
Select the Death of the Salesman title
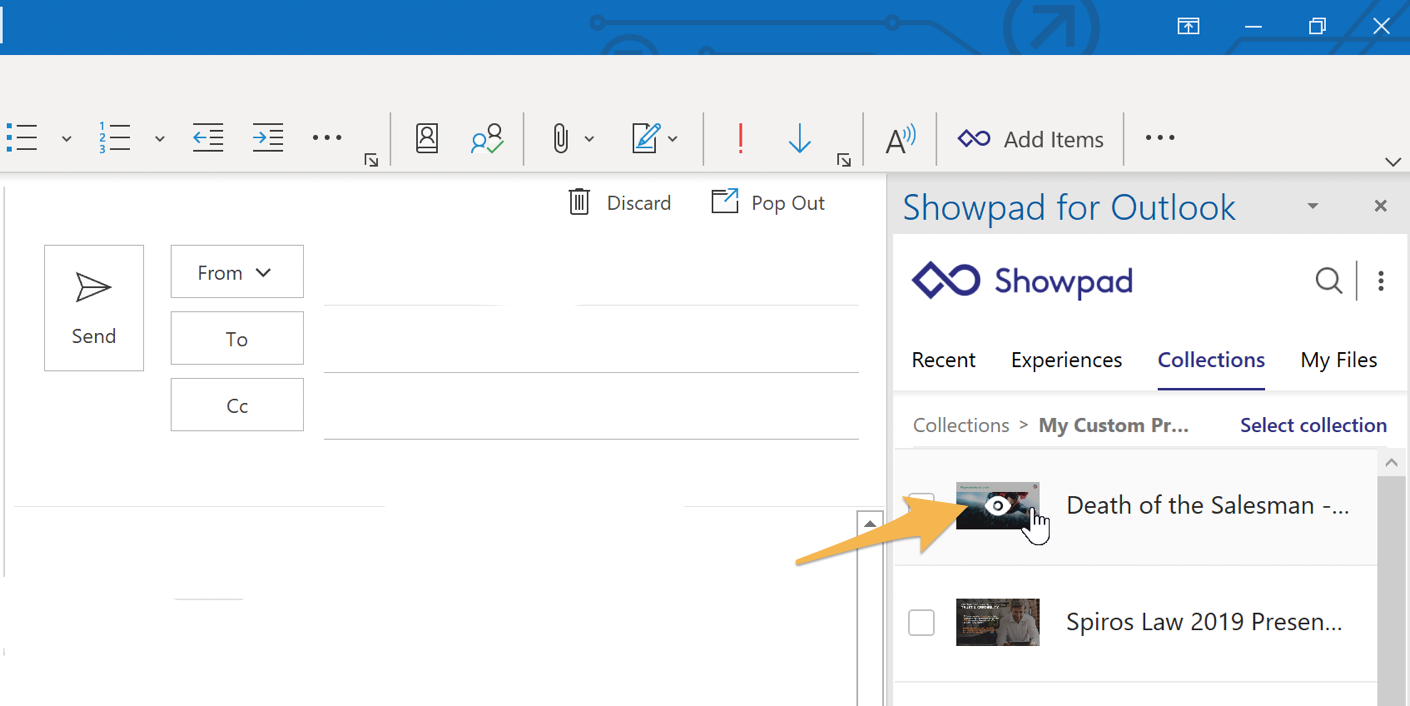pos(1208,505)
